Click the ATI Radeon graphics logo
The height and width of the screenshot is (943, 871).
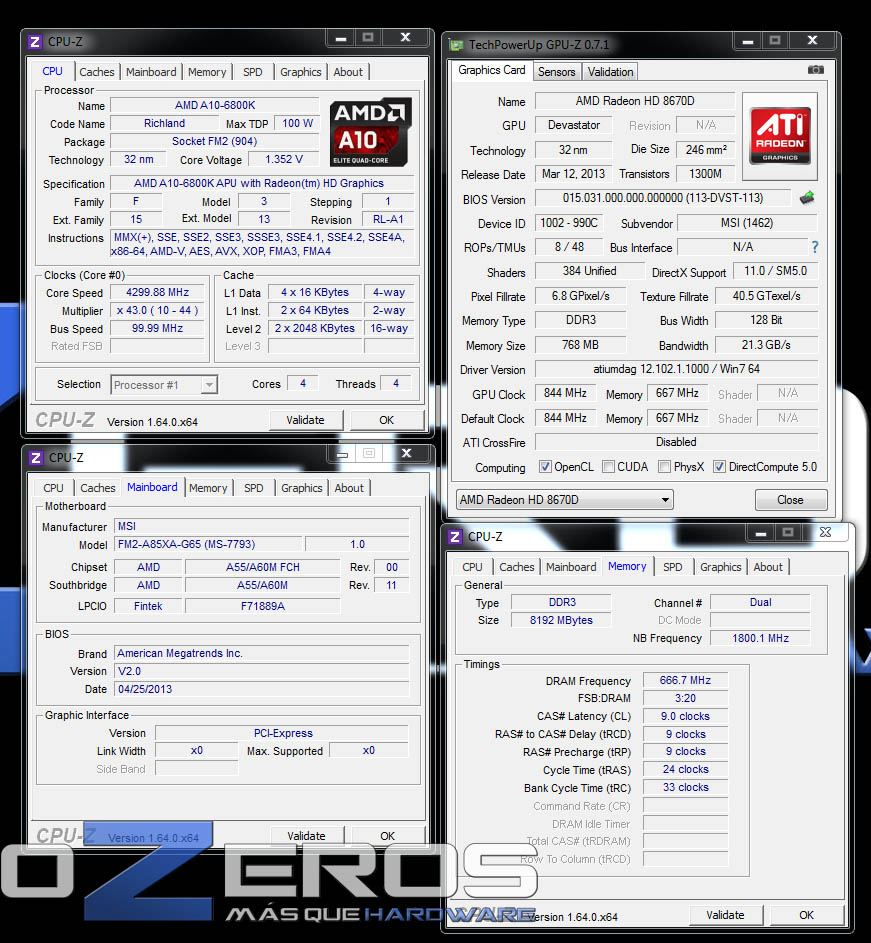[780, 136]
